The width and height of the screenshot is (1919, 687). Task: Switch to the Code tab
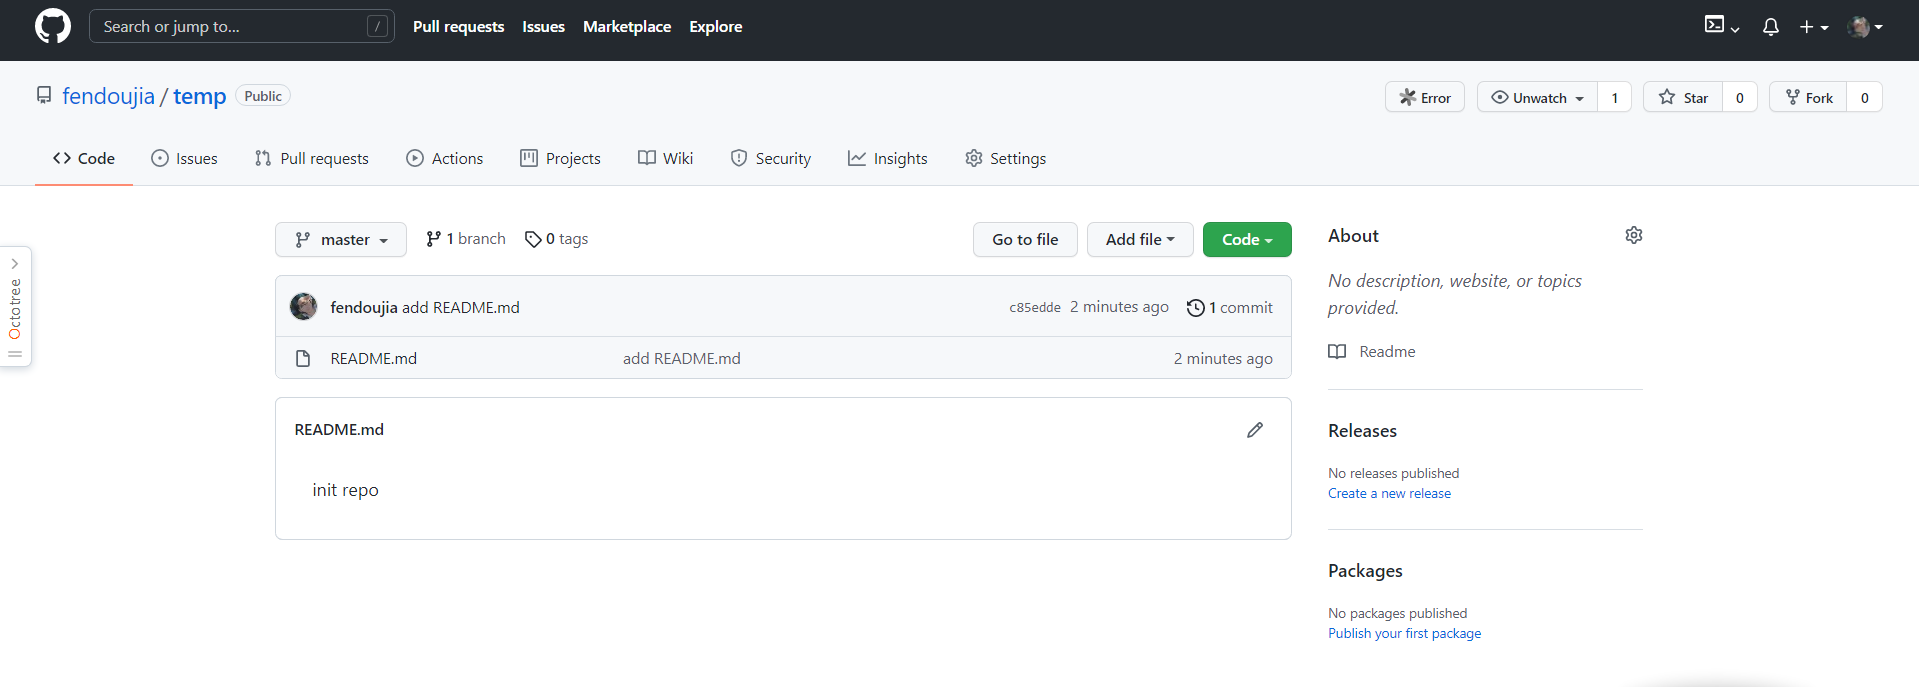coord(84,158)
